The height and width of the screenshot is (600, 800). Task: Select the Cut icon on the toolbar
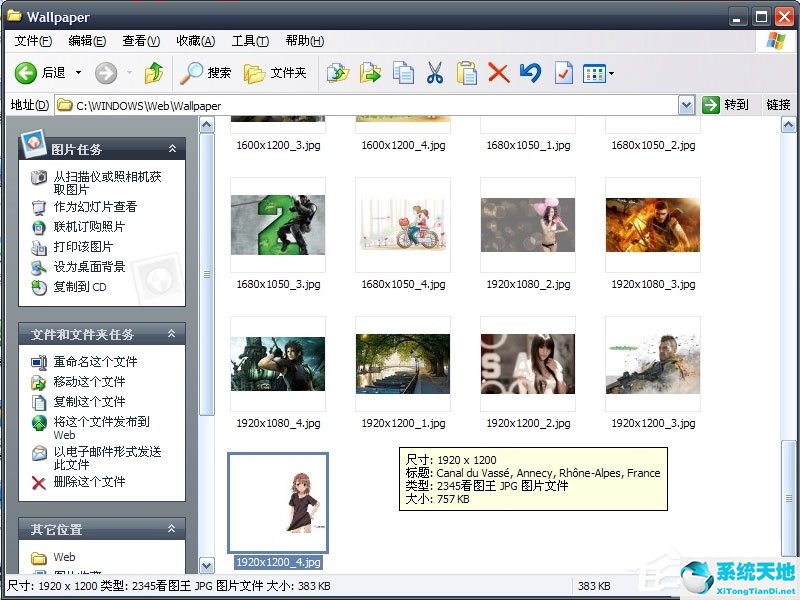point(434,73)
